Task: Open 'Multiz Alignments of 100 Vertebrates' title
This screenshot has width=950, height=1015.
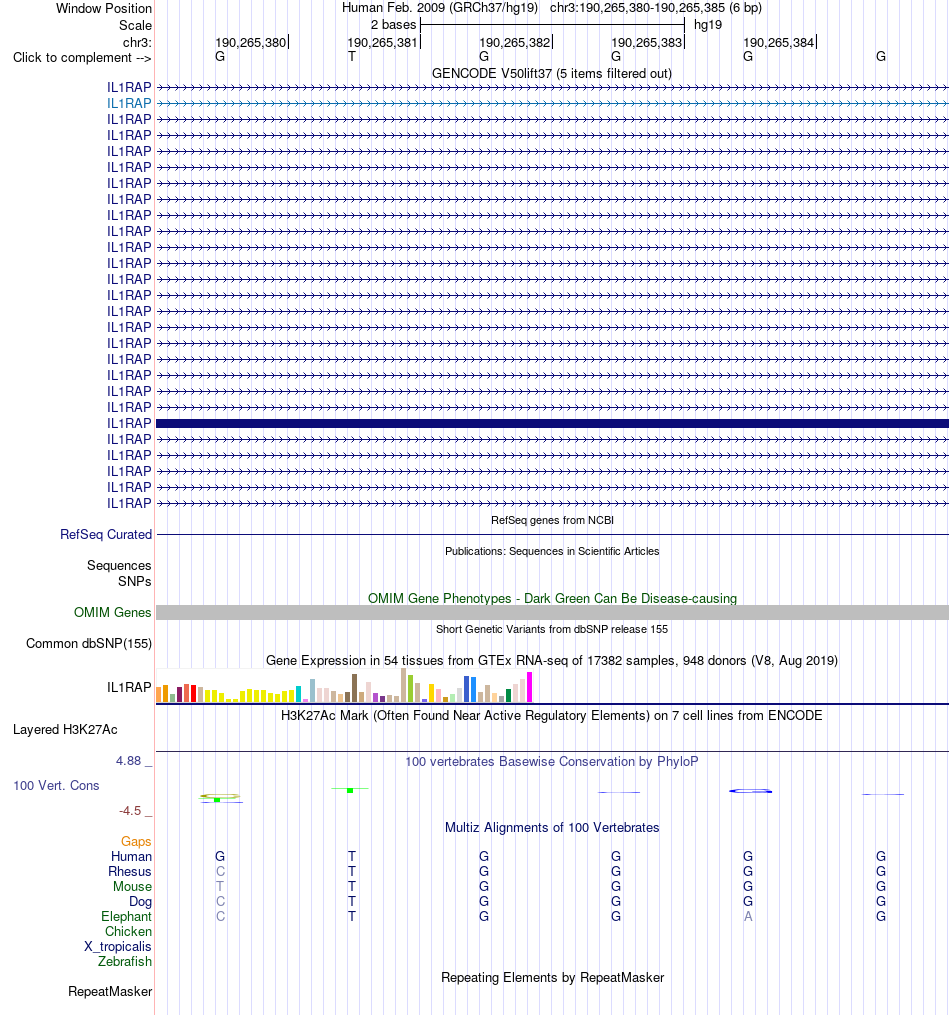Action: (x=552, y=827)
